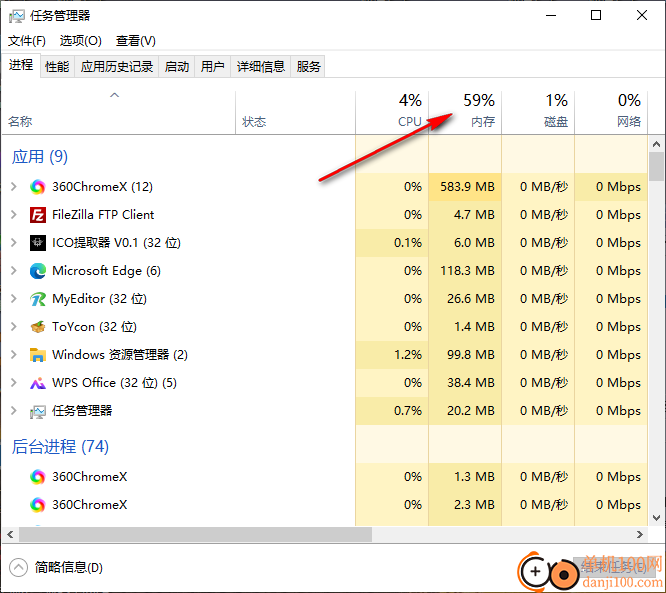Click the 99.8 MB memory cell
The width and height of the screenshot is (666, 593).
[465, 355]
